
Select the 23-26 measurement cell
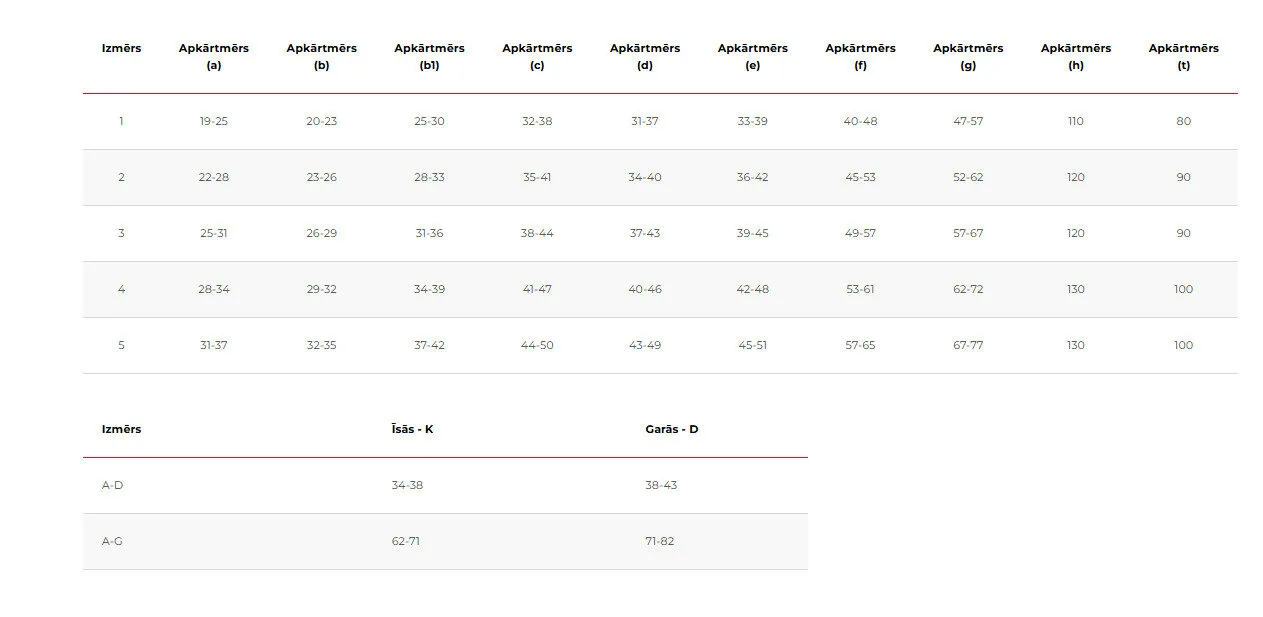point(321,177)
